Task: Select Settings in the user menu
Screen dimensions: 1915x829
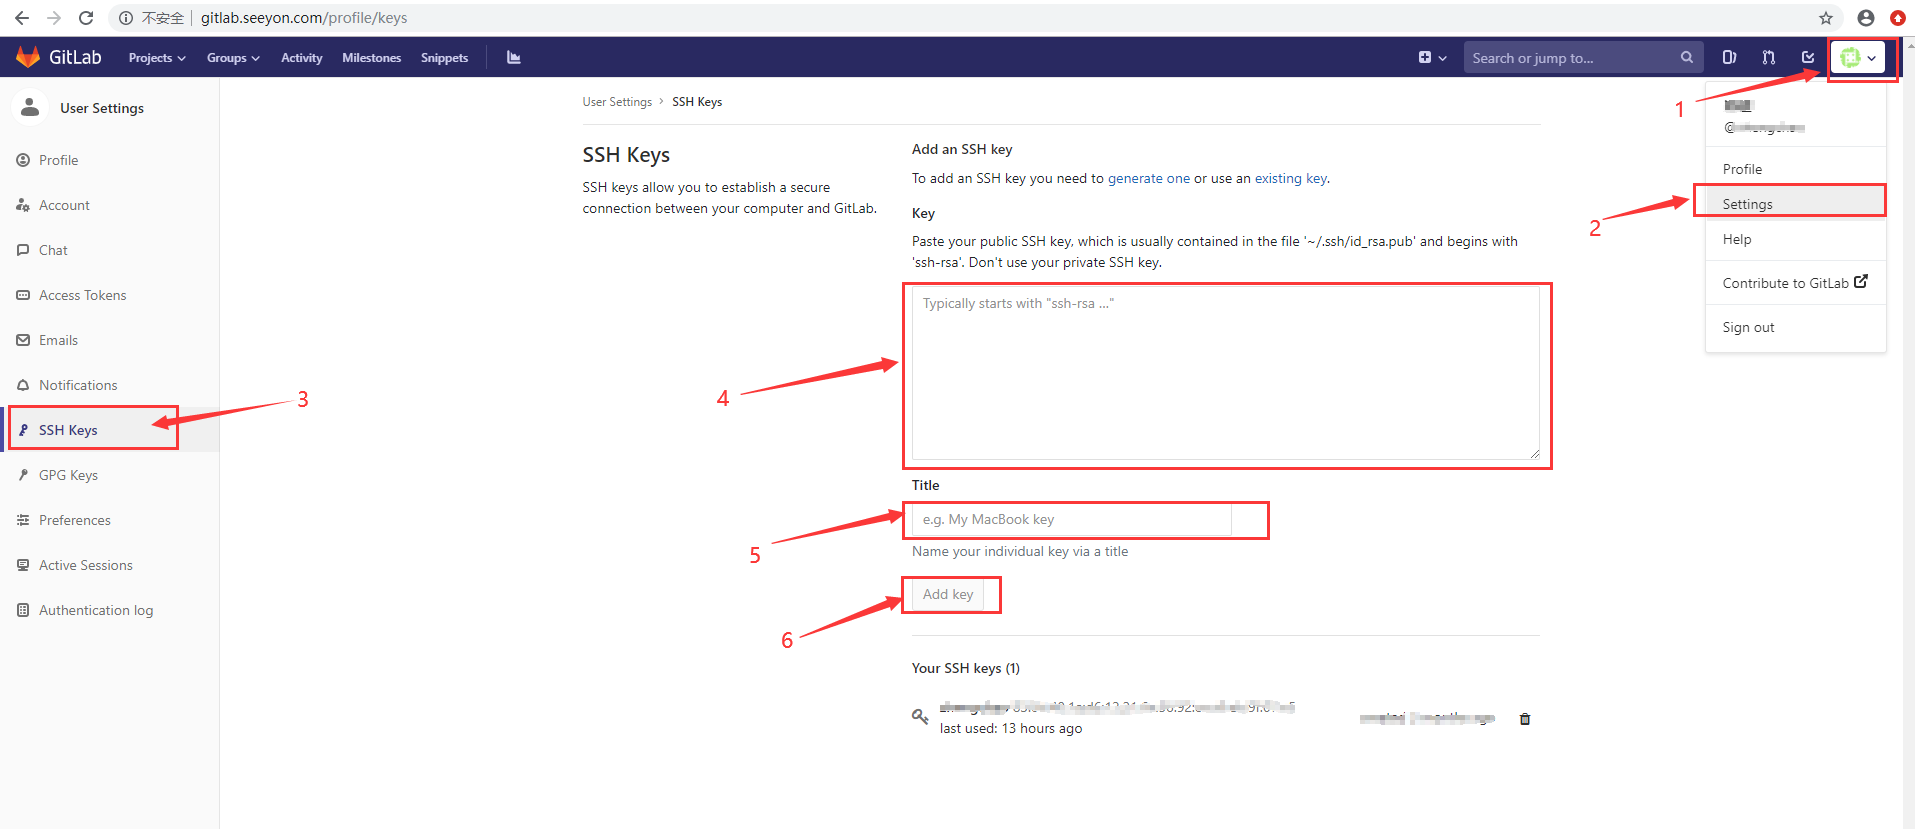Action: pos(1747,204)
